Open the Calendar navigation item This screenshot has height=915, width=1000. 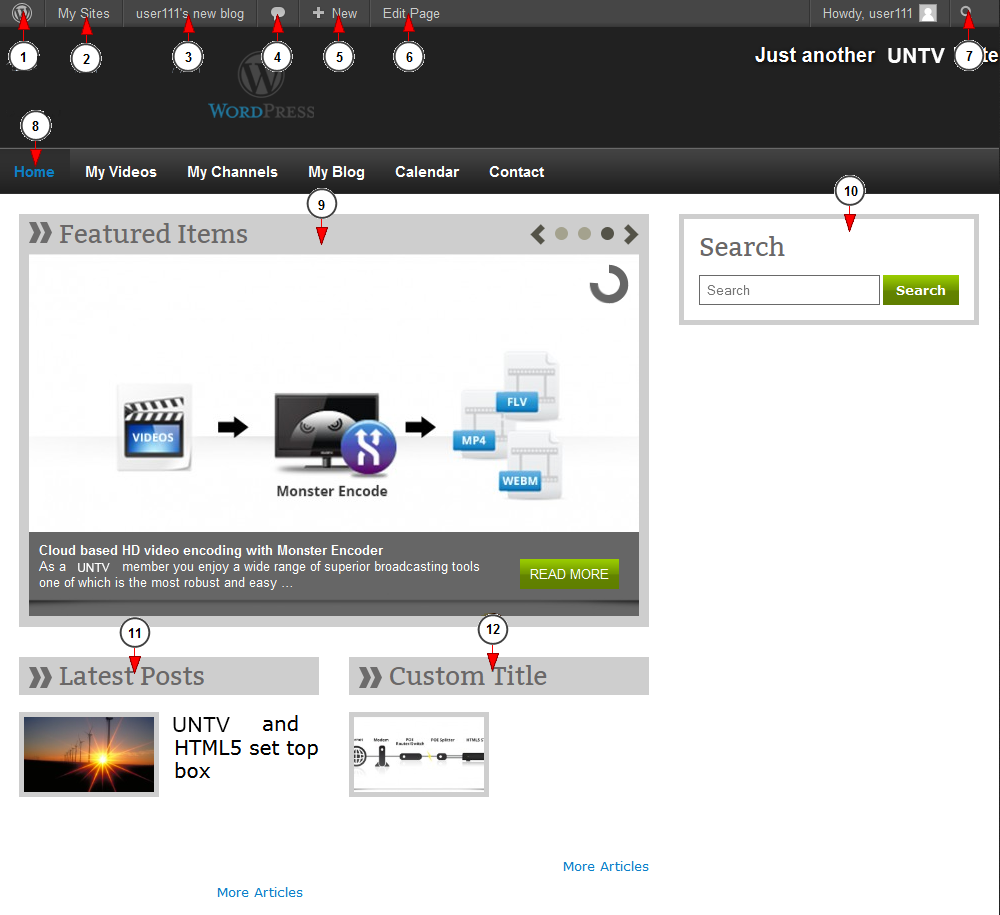click(427, 172)
